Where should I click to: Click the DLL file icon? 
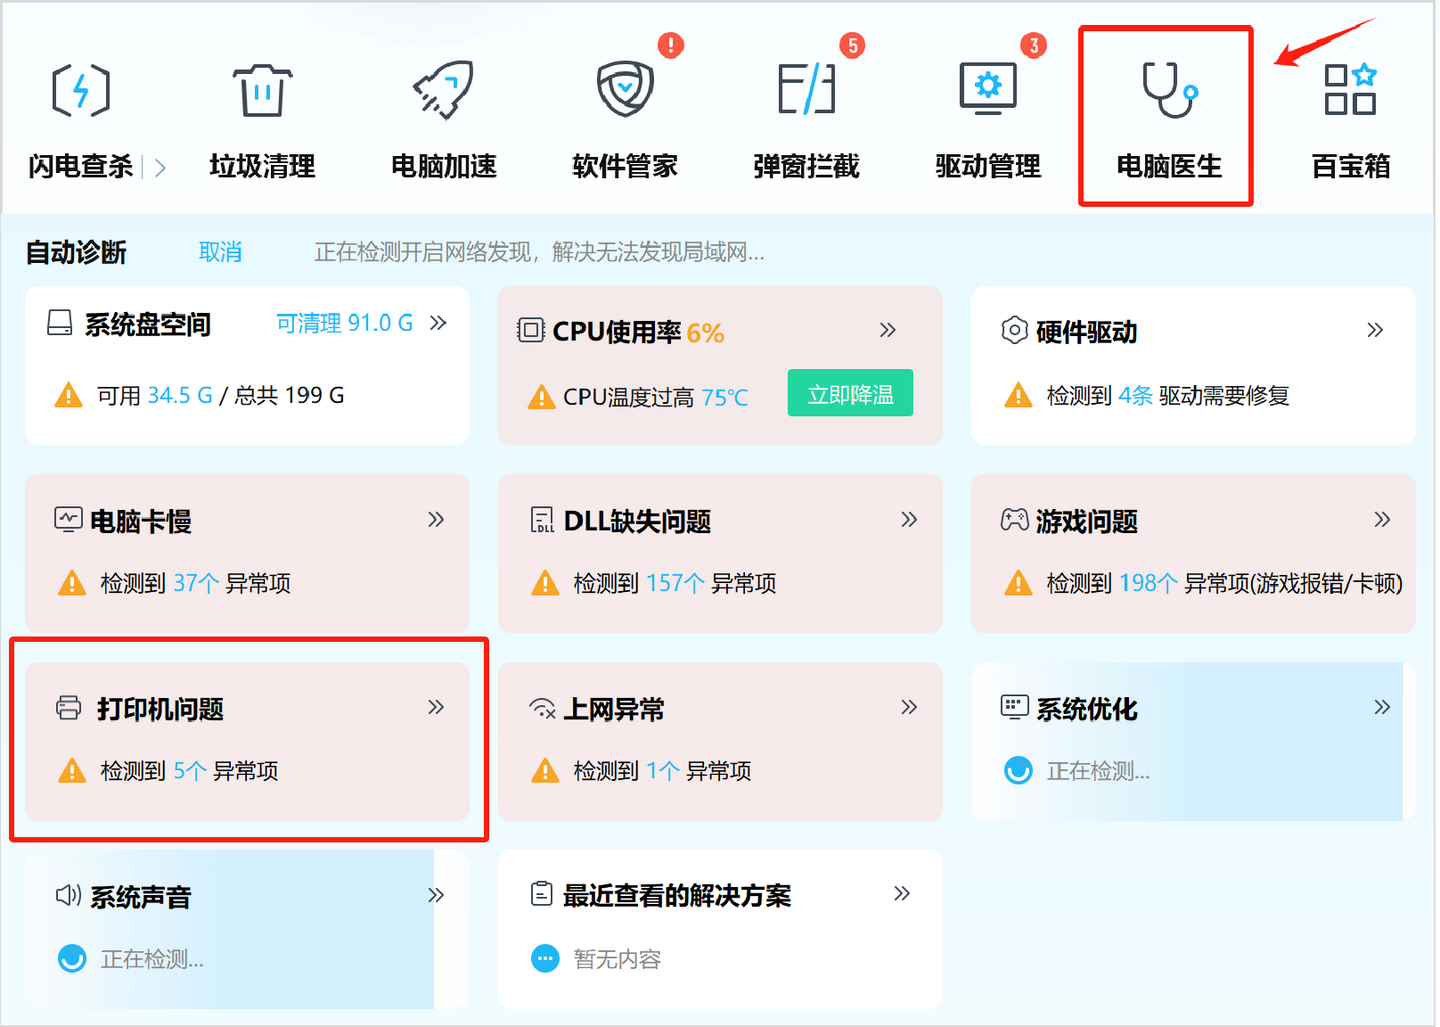(542, 520)
